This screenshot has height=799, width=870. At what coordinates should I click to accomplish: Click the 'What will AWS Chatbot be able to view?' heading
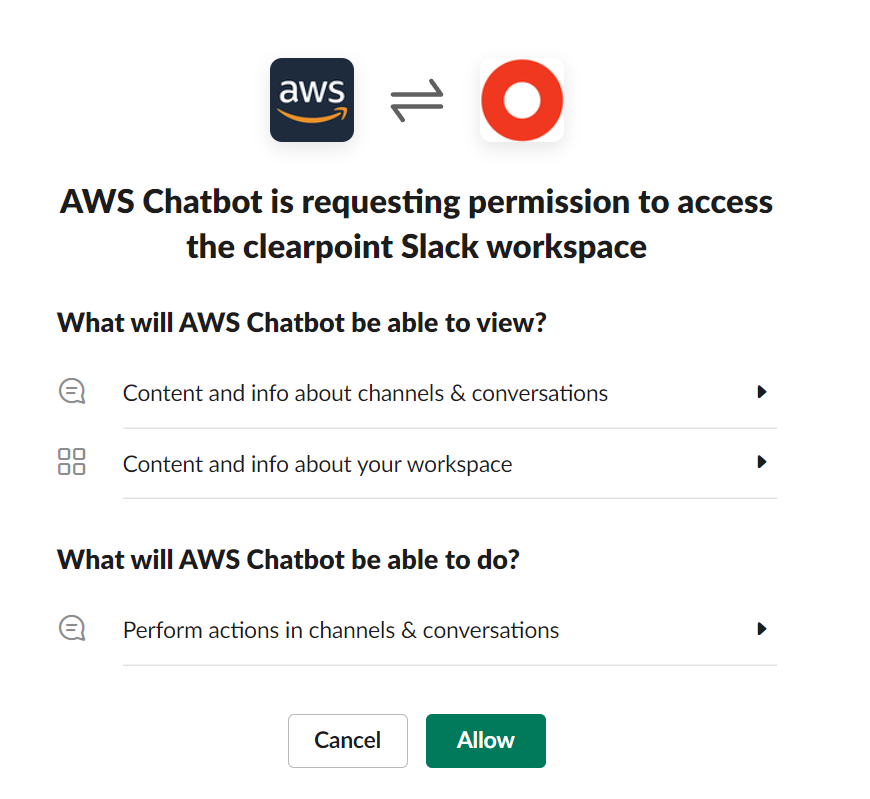click(287, 322)
